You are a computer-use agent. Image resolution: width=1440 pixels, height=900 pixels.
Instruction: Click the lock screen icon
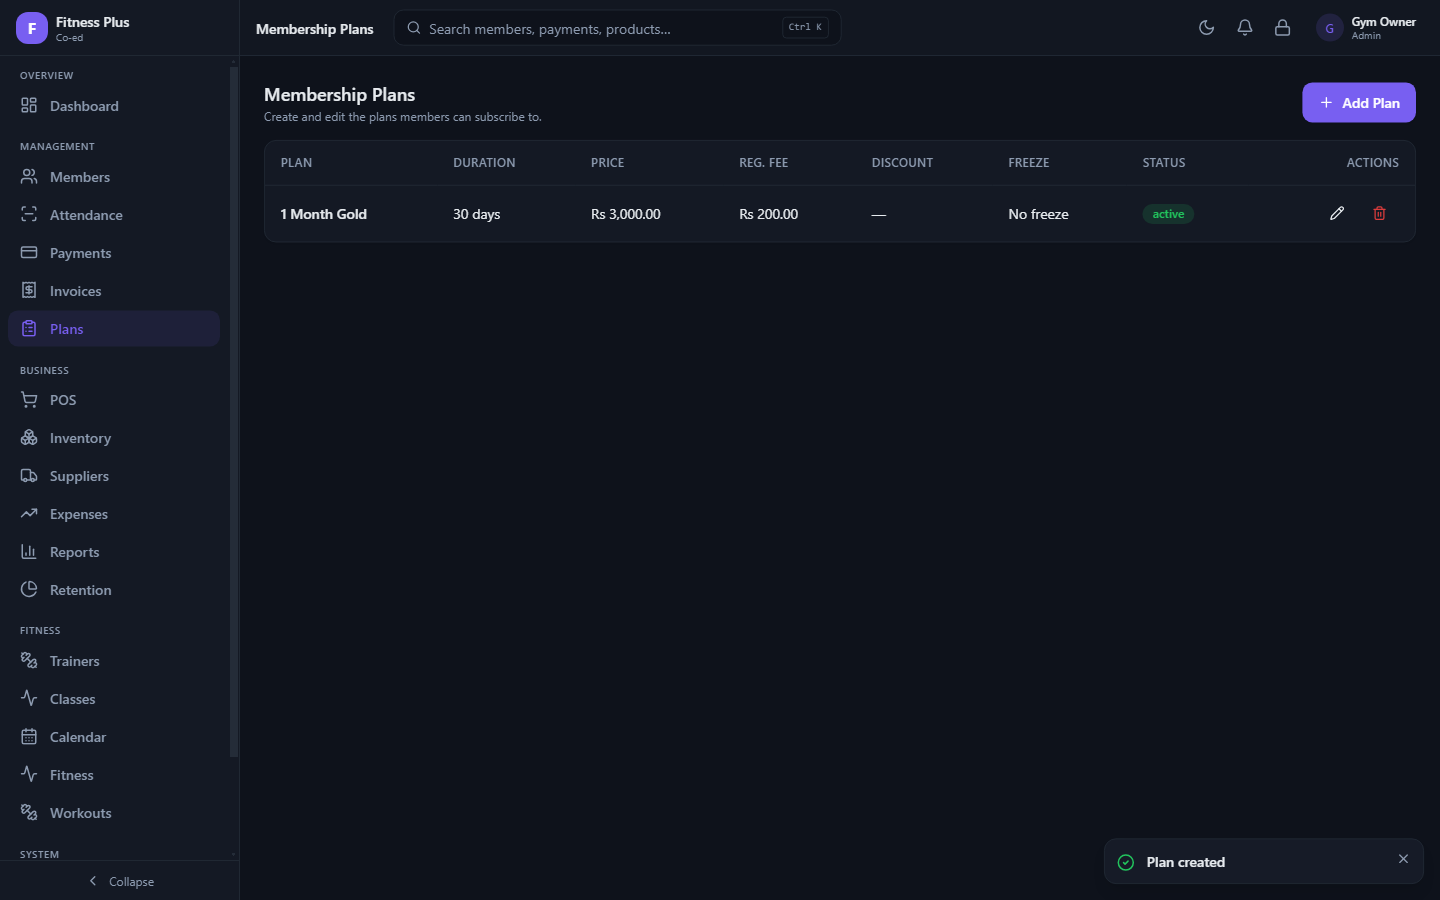coord(1282,28)
